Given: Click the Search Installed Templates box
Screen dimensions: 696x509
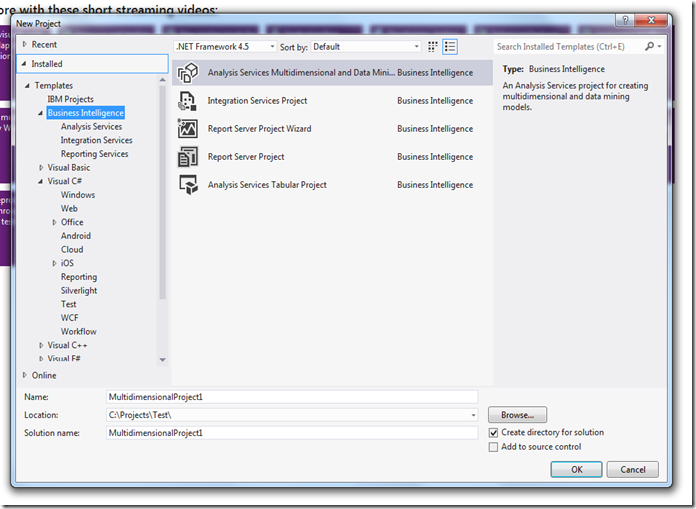Looking at the screenshot, I should point(568,47).
